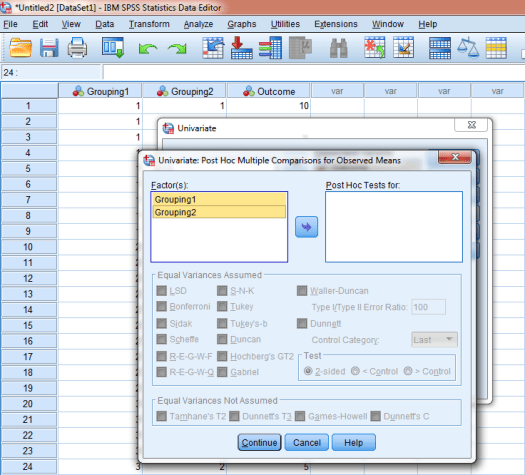Image resolution: width=525 pixels, height=475 pixels.
Task: Click Outcome cell with value 10
Action: (x=269, y=106)
